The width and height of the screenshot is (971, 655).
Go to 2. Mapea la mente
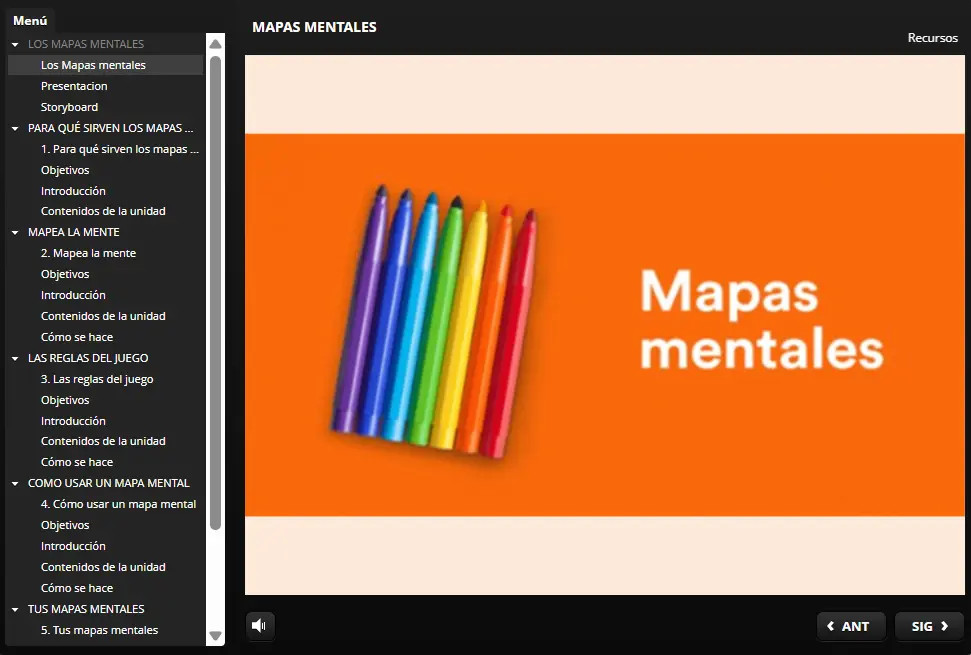point(88,253)
